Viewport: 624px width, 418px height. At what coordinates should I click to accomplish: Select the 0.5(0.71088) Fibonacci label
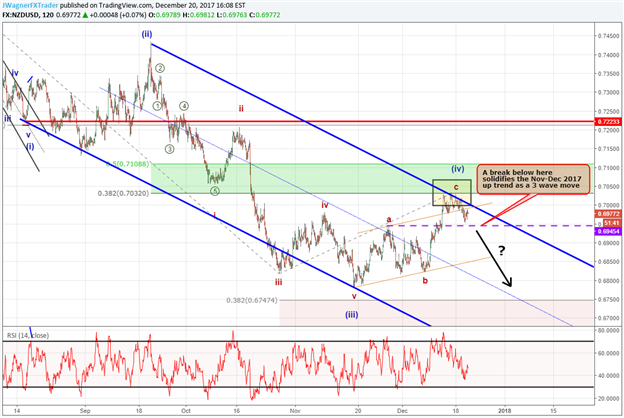(128, 164)
